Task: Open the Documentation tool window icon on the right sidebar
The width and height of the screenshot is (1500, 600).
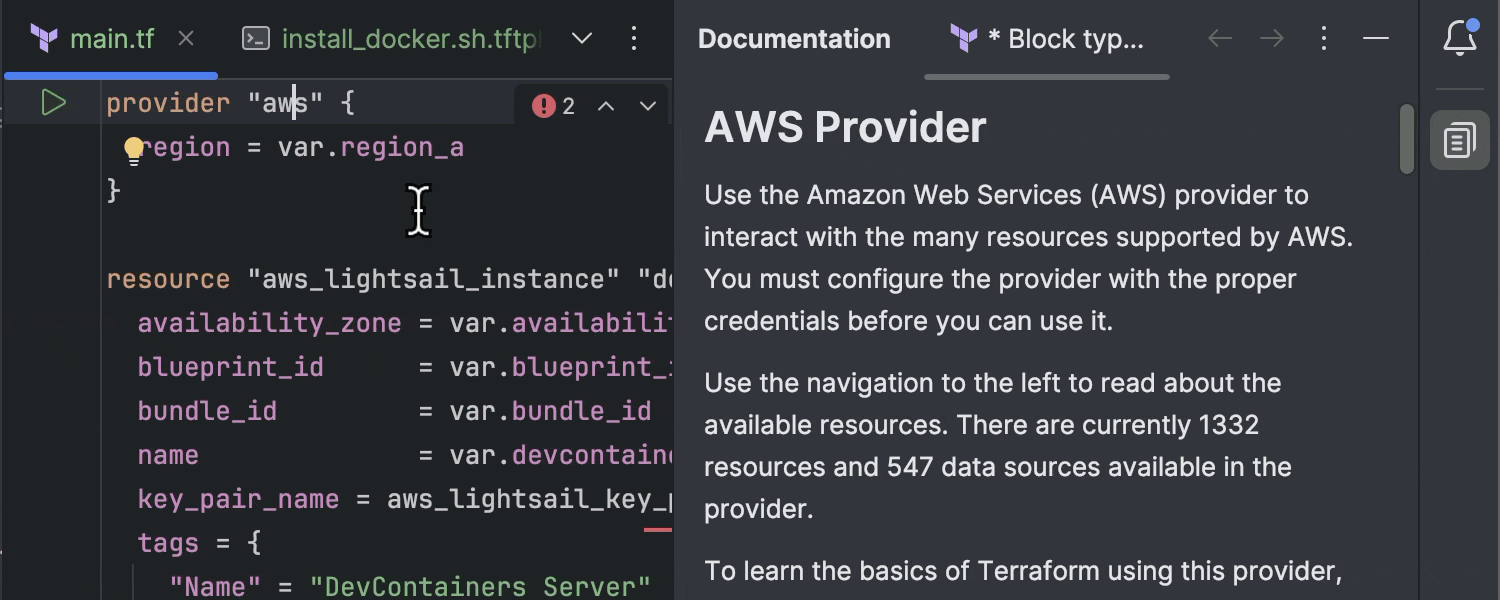Action: tap(1459, 140)
